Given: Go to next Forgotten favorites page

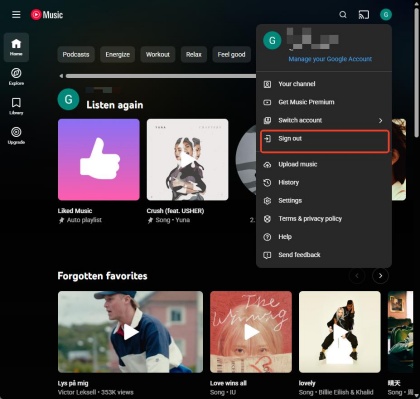Looking at the screenshot, I should coord(380,276).
